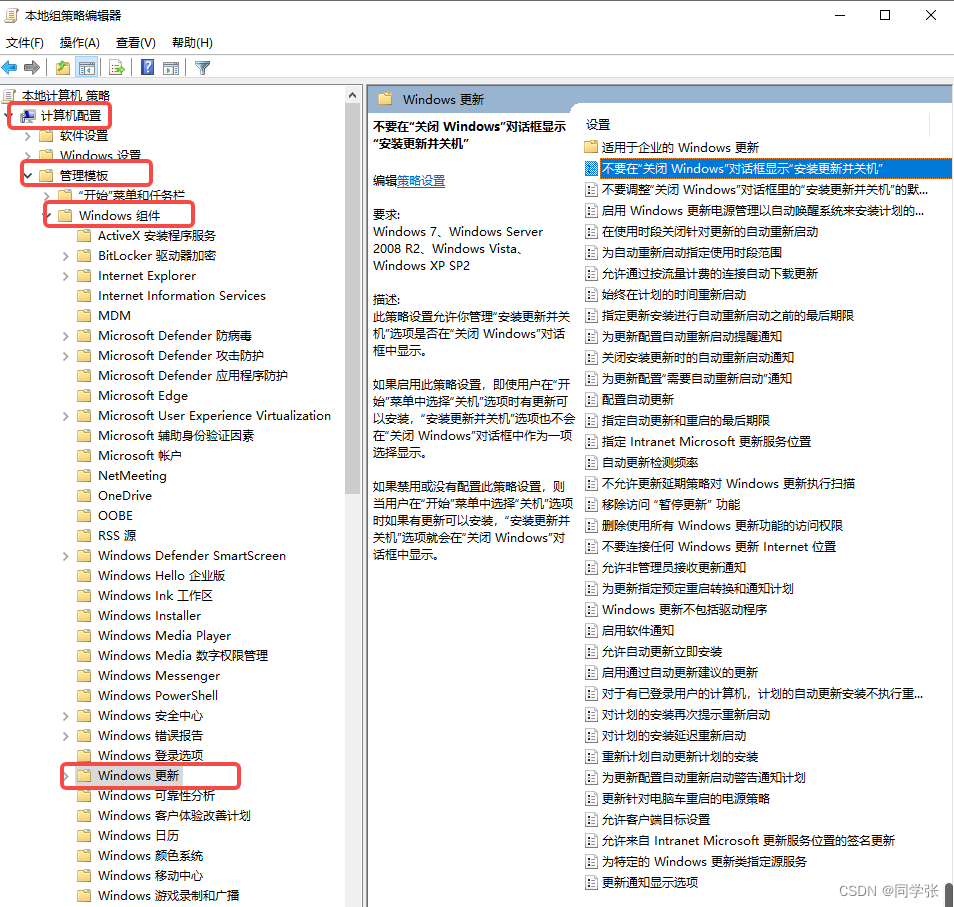Click the policy icon beside 自动更新检测频率
The width and height of the screenshot is (954, 907).
tap(591, 463)
